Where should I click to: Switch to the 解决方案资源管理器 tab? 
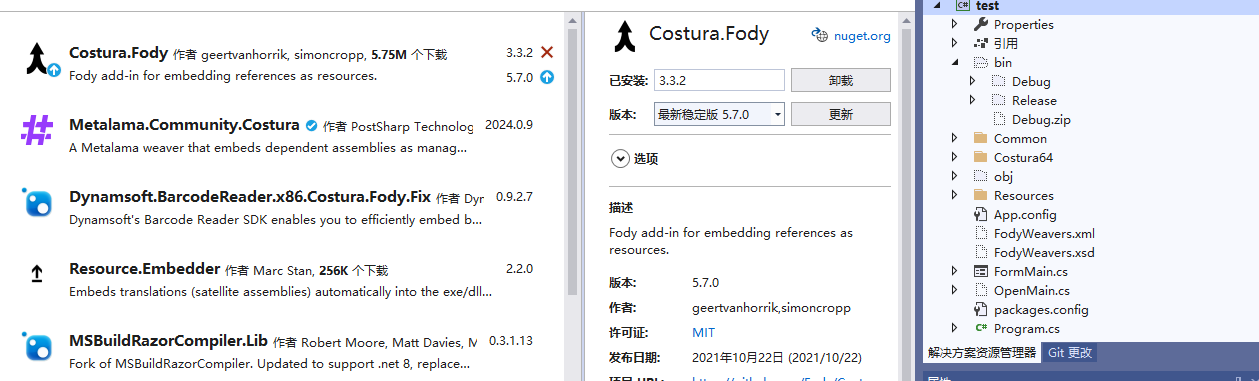(981, 352)
